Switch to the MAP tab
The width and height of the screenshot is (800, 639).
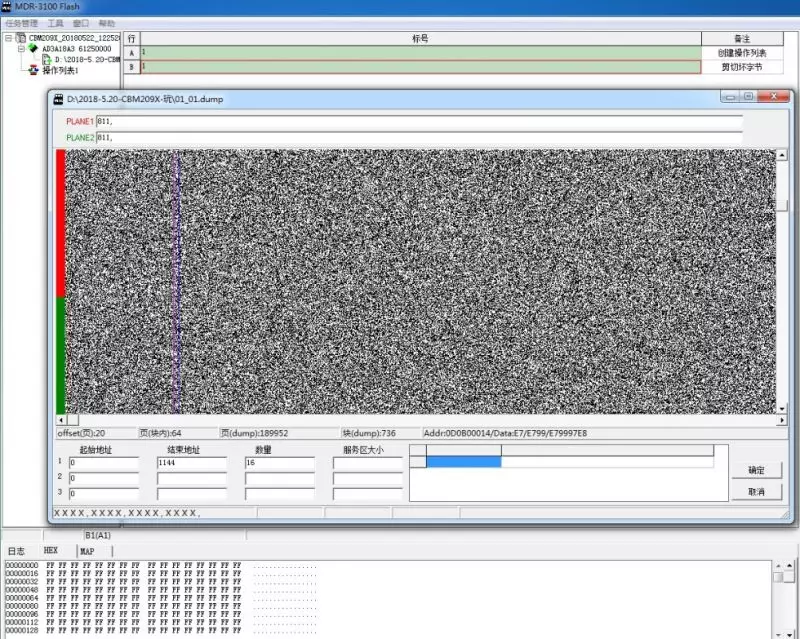(87, 551)
